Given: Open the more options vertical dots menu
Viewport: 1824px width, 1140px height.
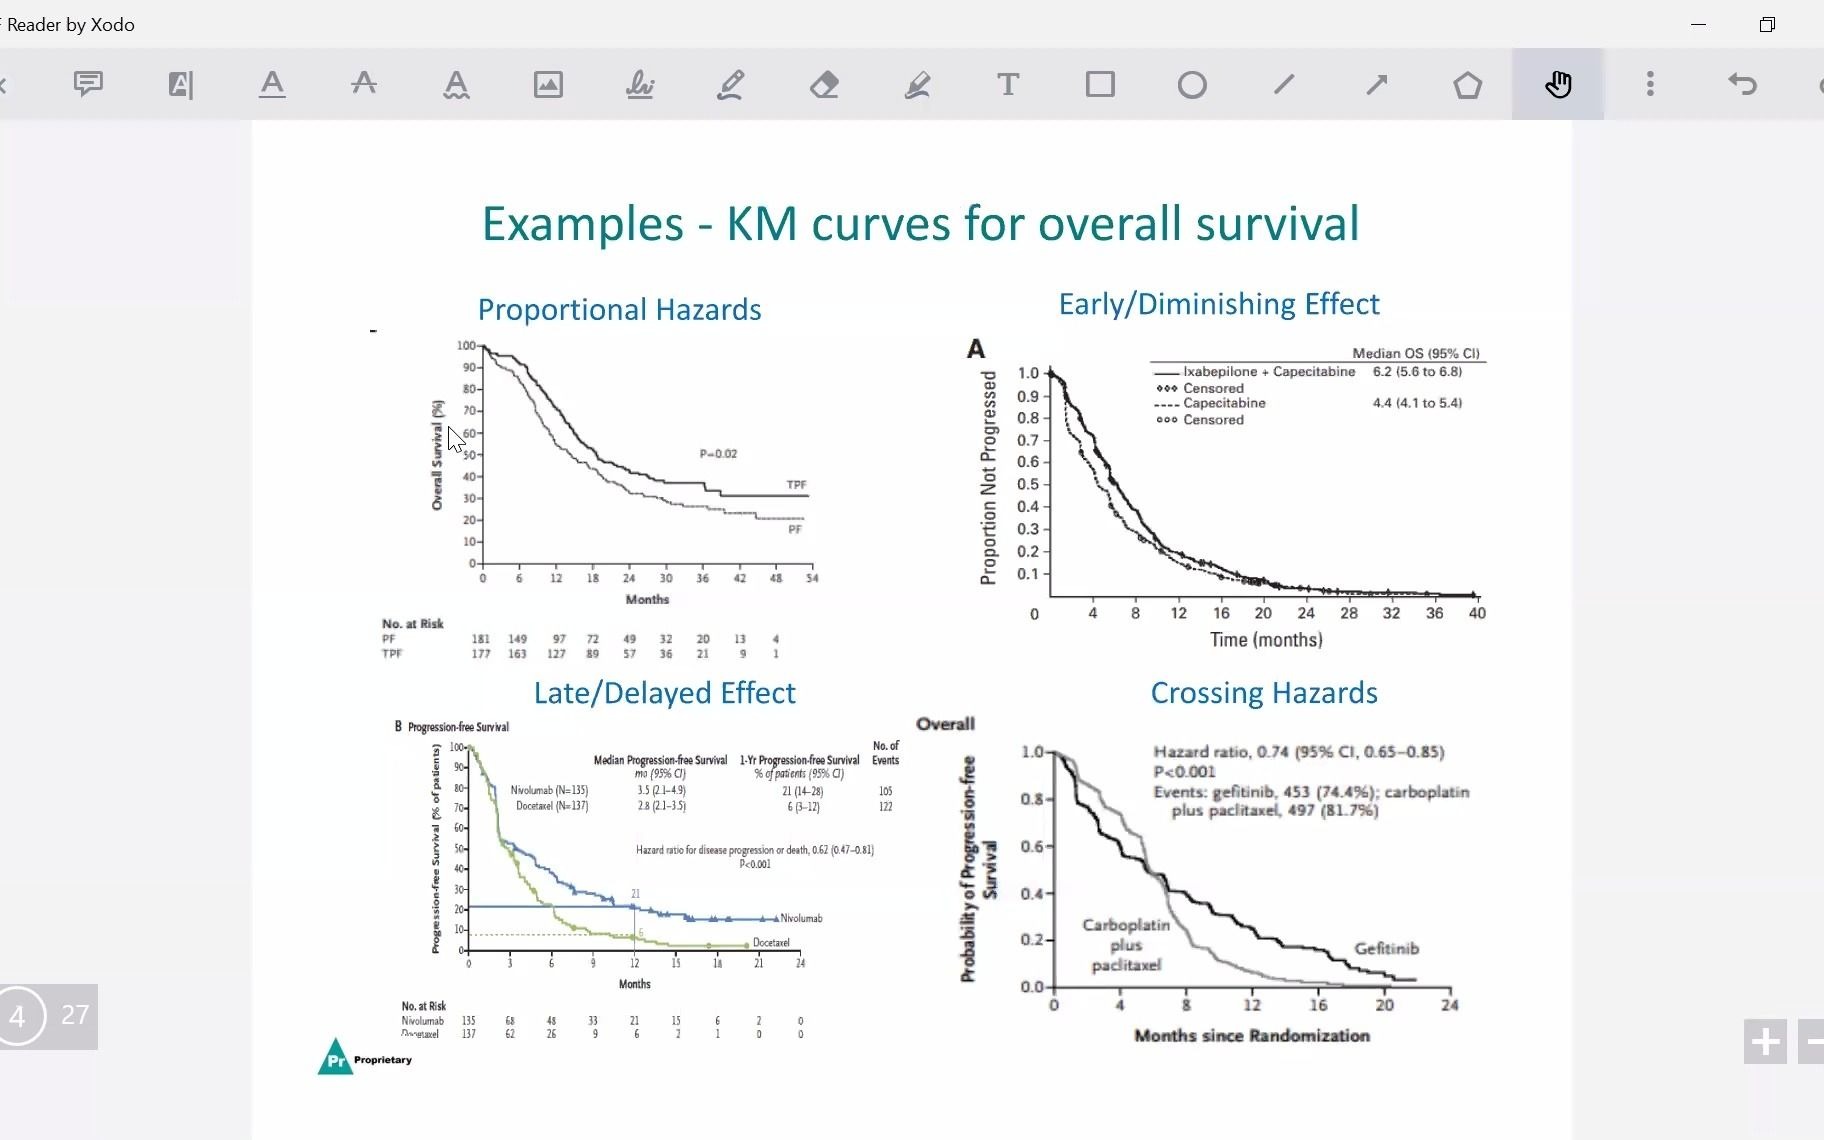Looking at the screenshot, I should tap(1650, 84).
